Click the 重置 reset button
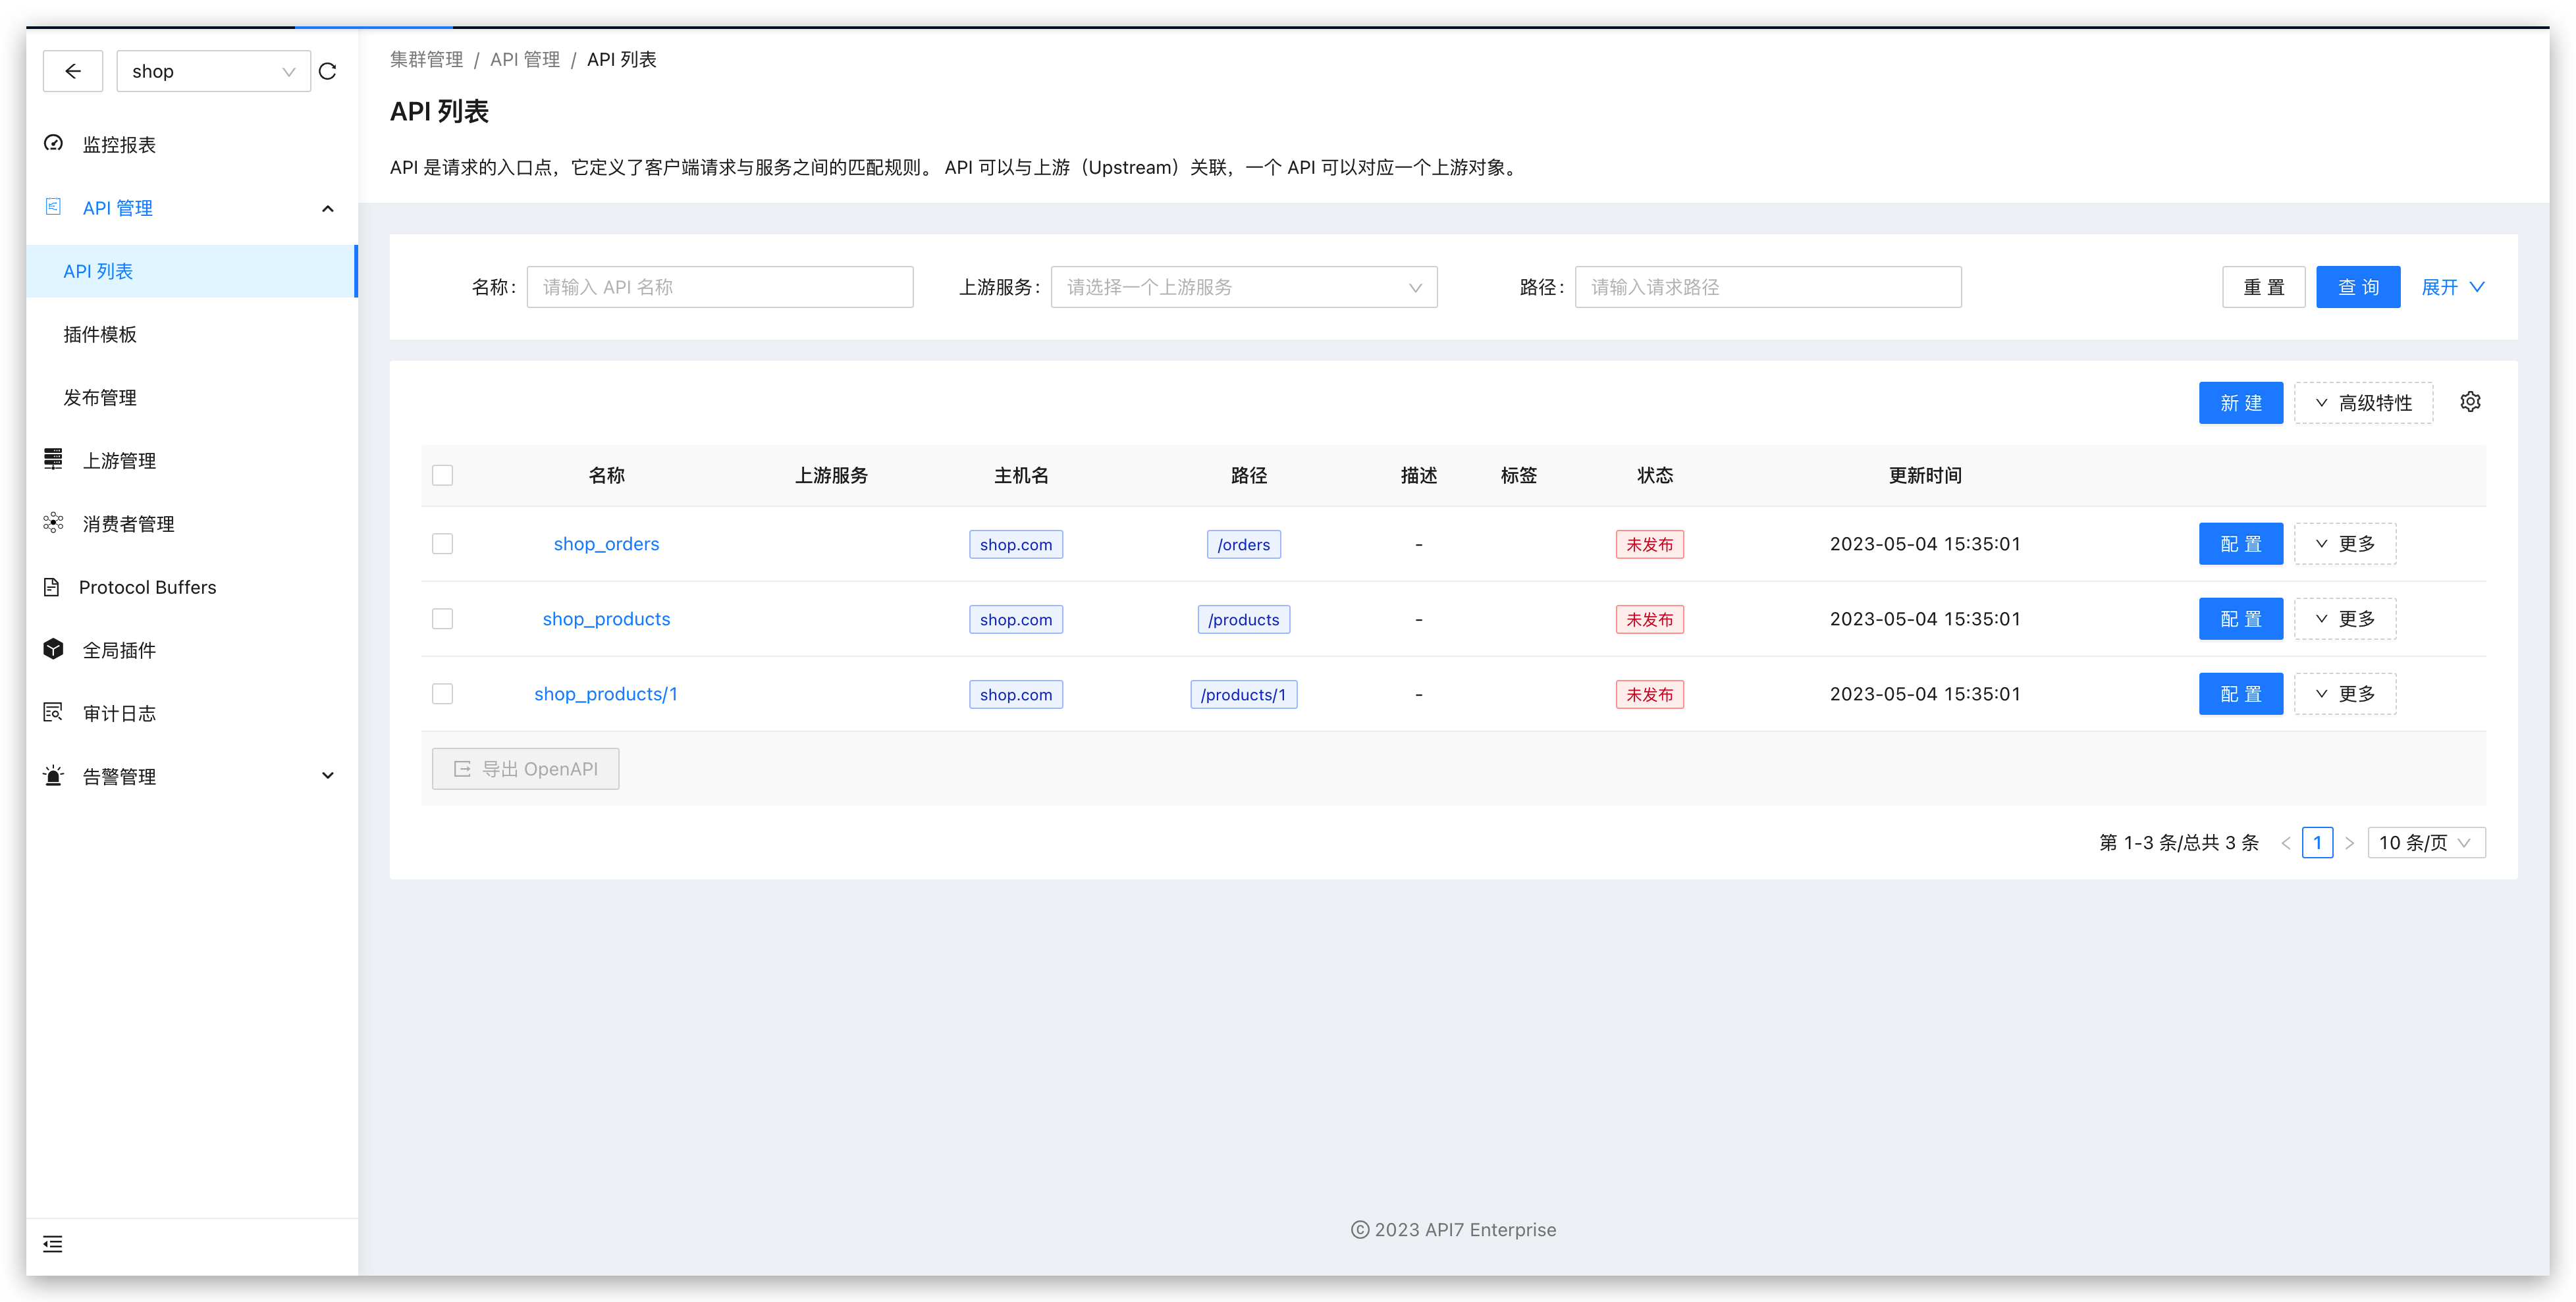This screenshot has width=2576, height=1302. click(x=2263, y=287)
